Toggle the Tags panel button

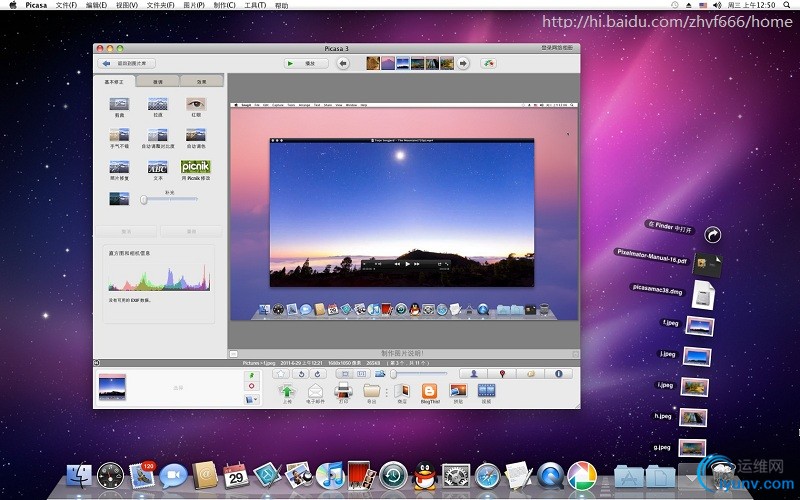click(530, 374)
